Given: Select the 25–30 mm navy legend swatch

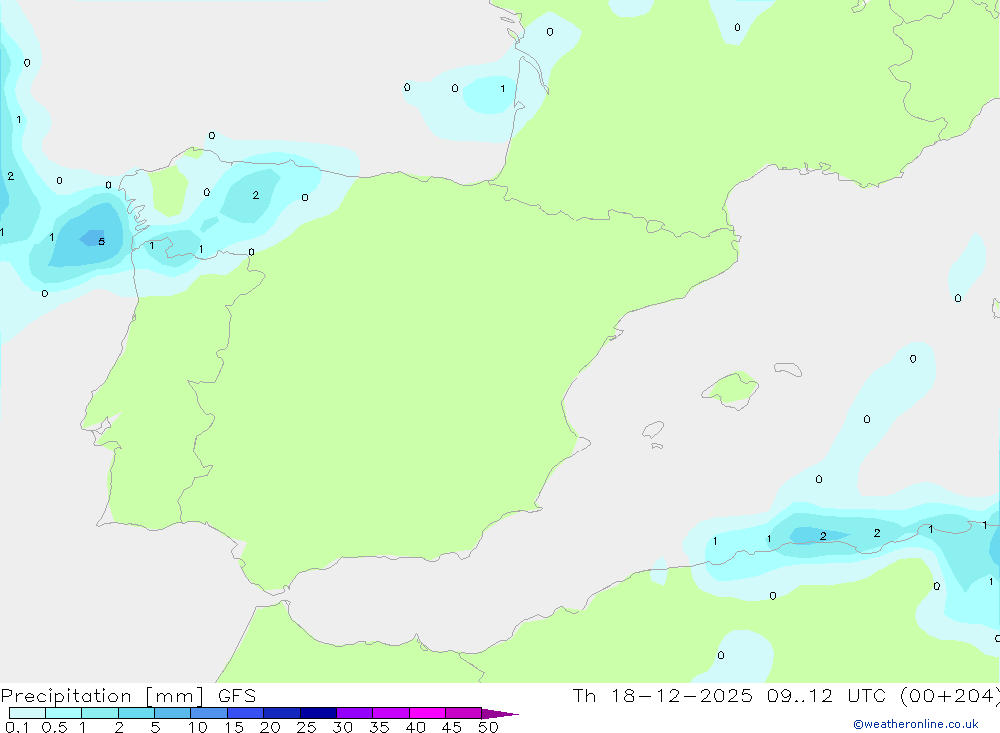Looking at the screenshot, I should [318, 713].
